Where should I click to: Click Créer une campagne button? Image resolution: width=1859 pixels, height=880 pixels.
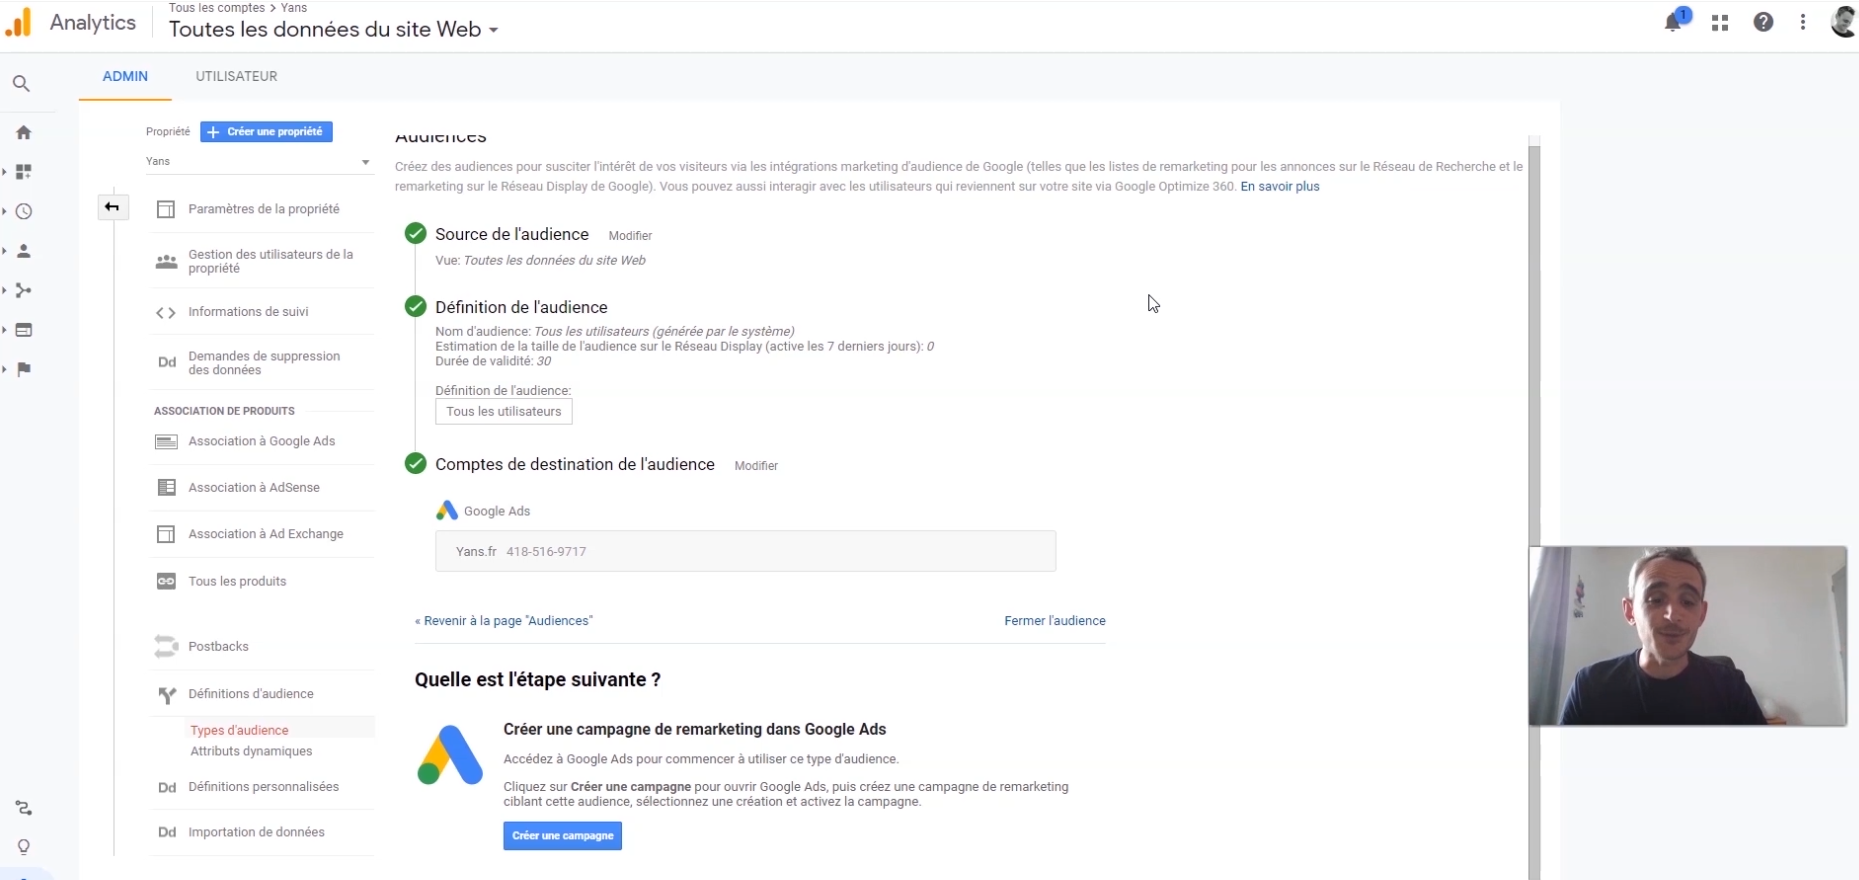coord(562,836)
